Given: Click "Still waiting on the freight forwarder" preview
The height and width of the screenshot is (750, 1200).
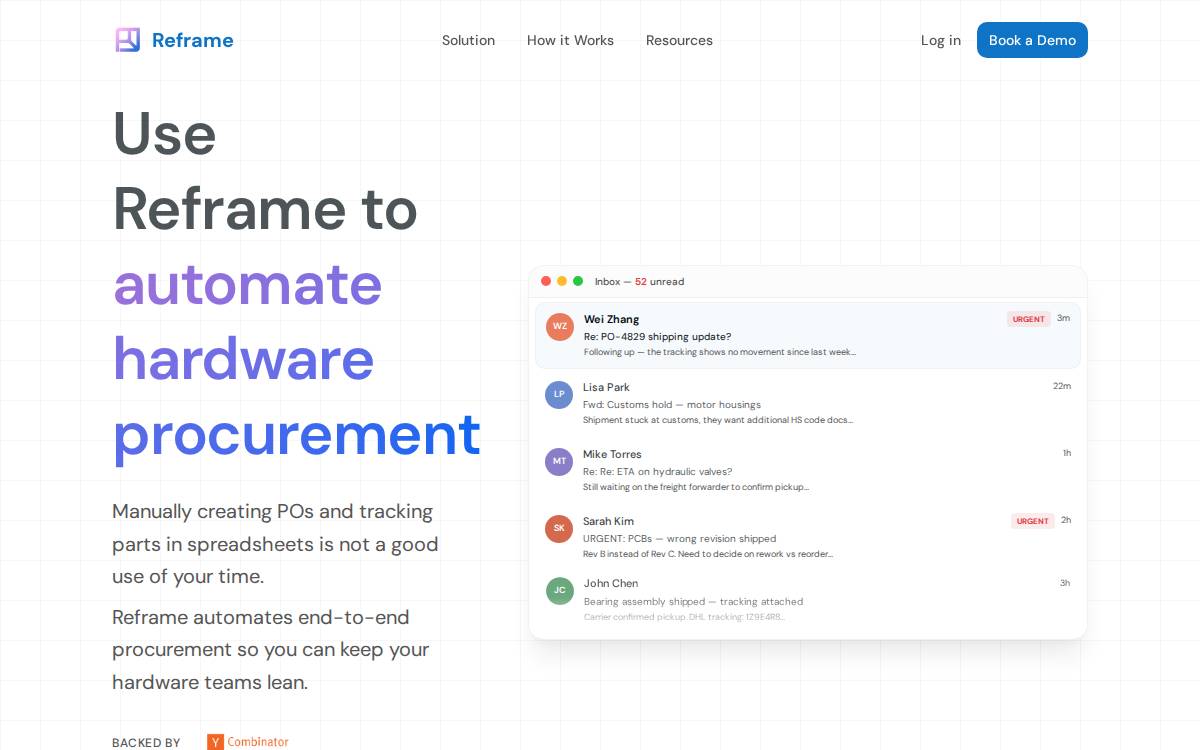Looking at the screenshot, I should [x=696, y=487].
